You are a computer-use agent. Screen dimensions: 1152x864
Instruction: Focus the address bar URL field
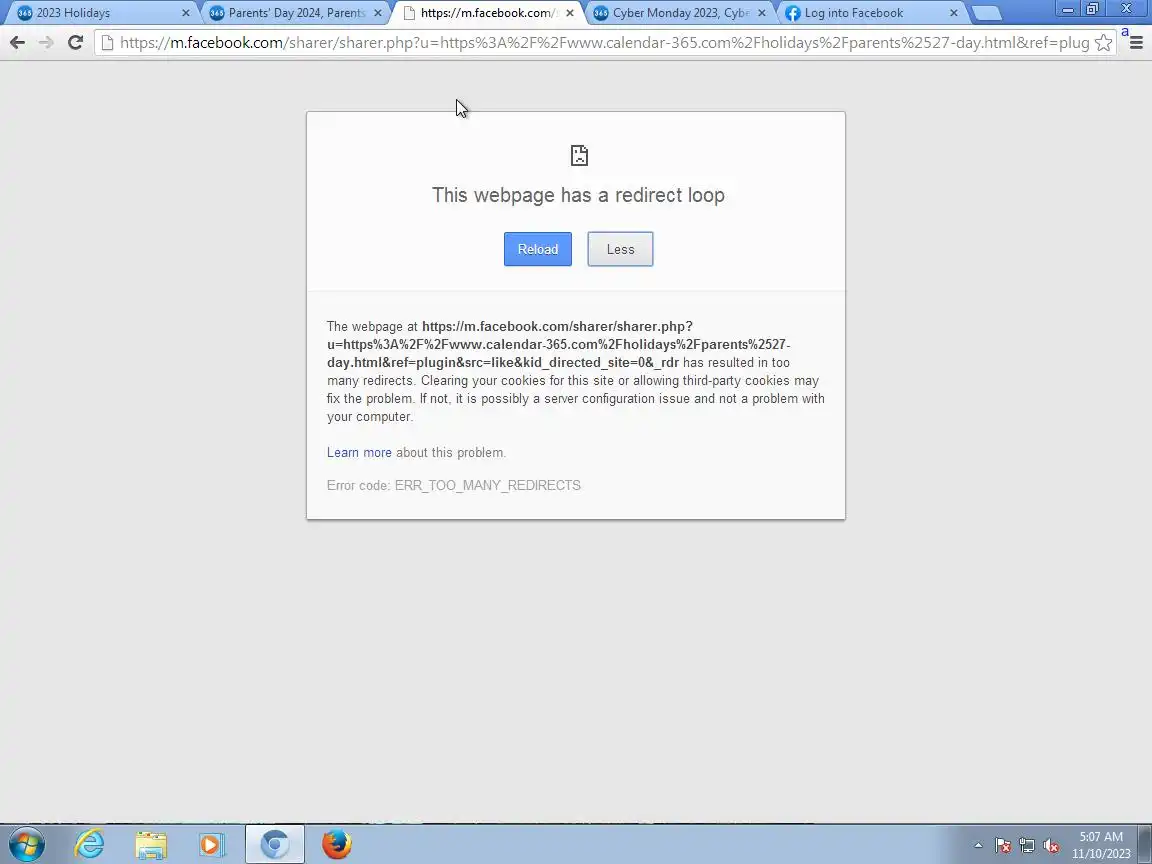point(604,43)
